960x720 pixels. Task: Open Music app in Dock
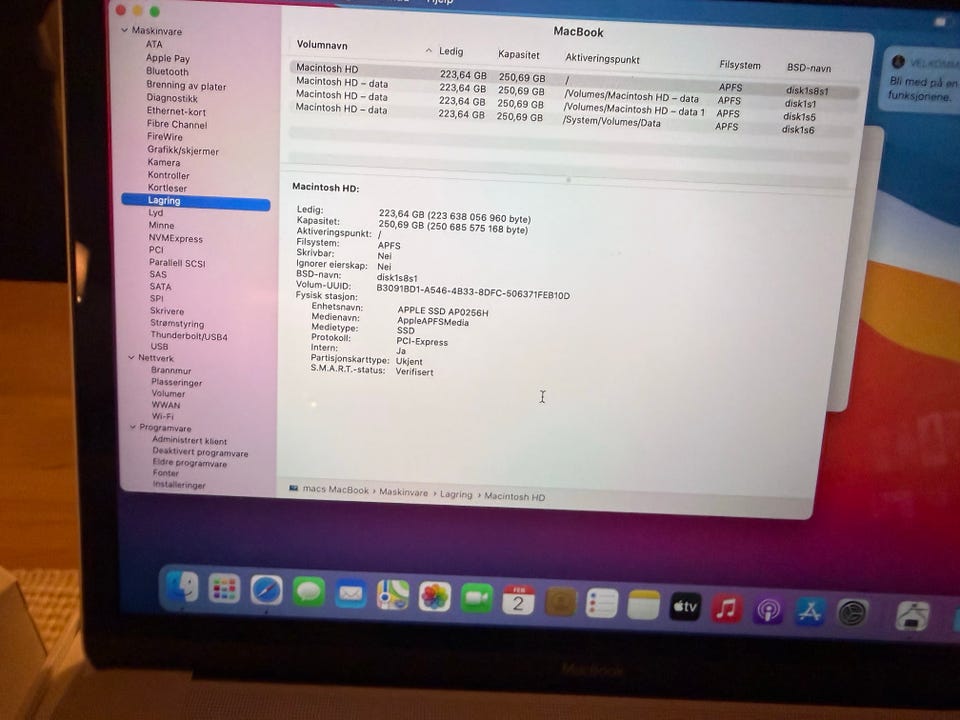pyautogui.click(x=727, y=609)
